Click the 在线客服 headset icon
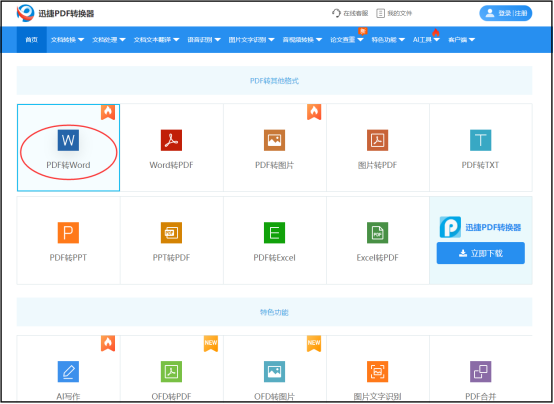The height and width of the screenshot is (404, 554). click(x=336, y=13)
